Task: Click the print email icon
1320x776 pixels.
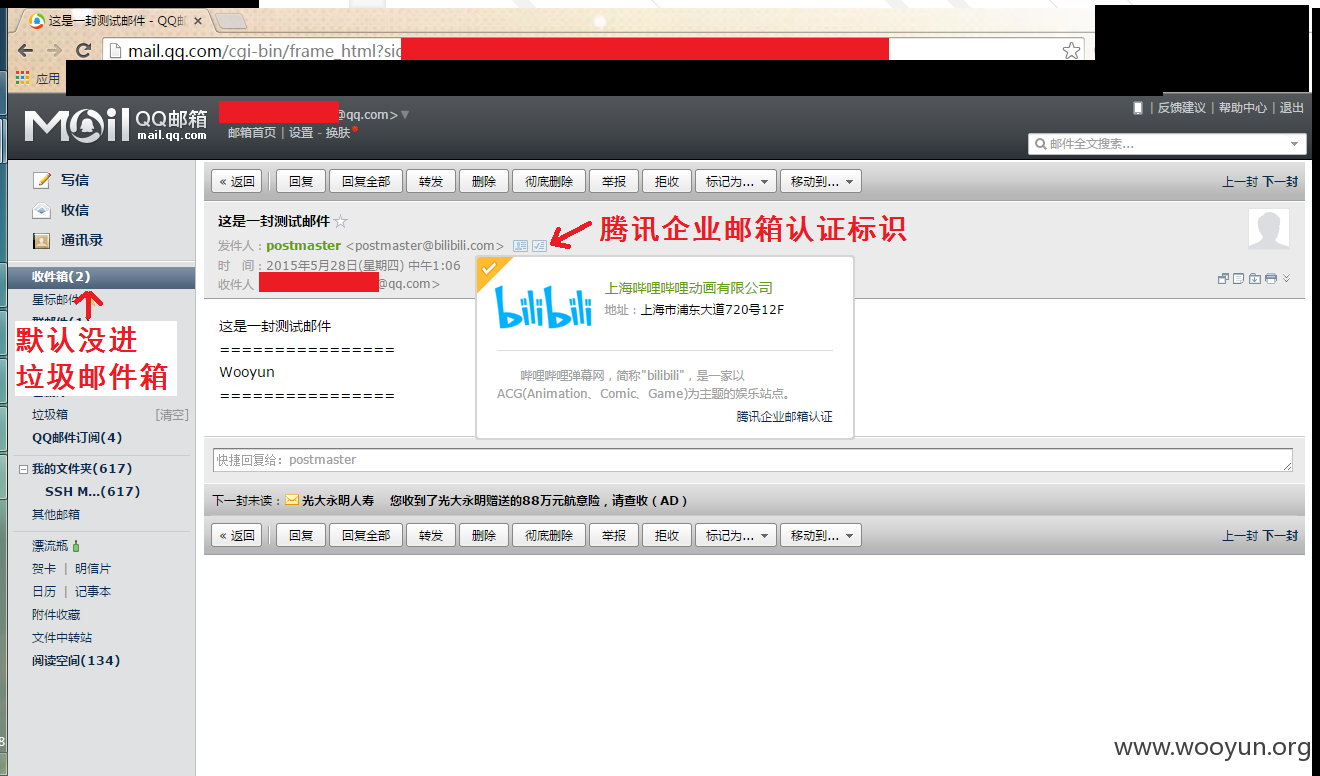Action: tap(1270, 278)
